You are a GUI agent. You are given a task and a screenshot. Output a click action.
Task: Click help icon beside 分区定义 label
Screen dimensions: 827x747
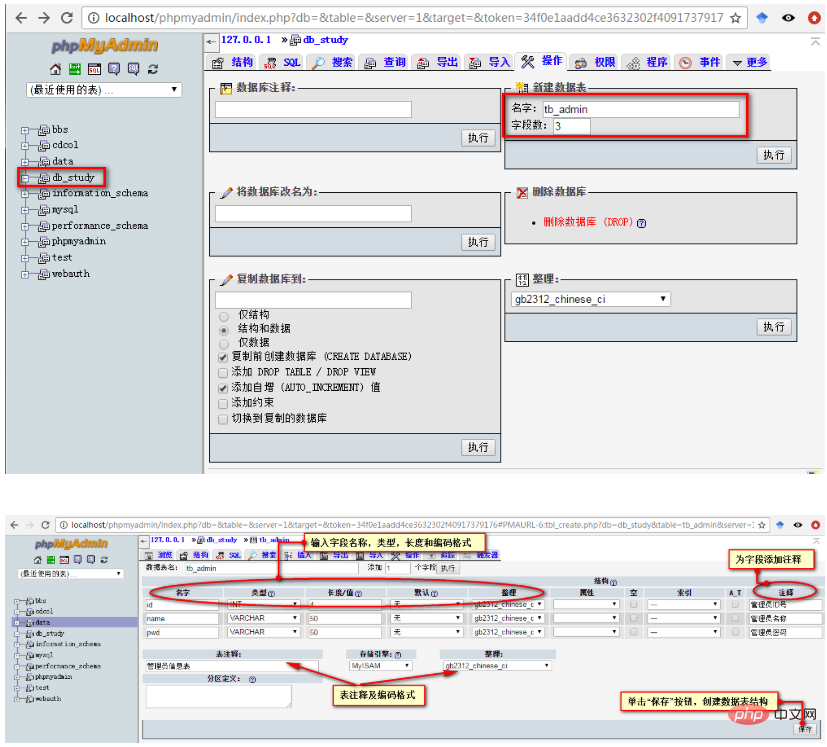point(253,679)
